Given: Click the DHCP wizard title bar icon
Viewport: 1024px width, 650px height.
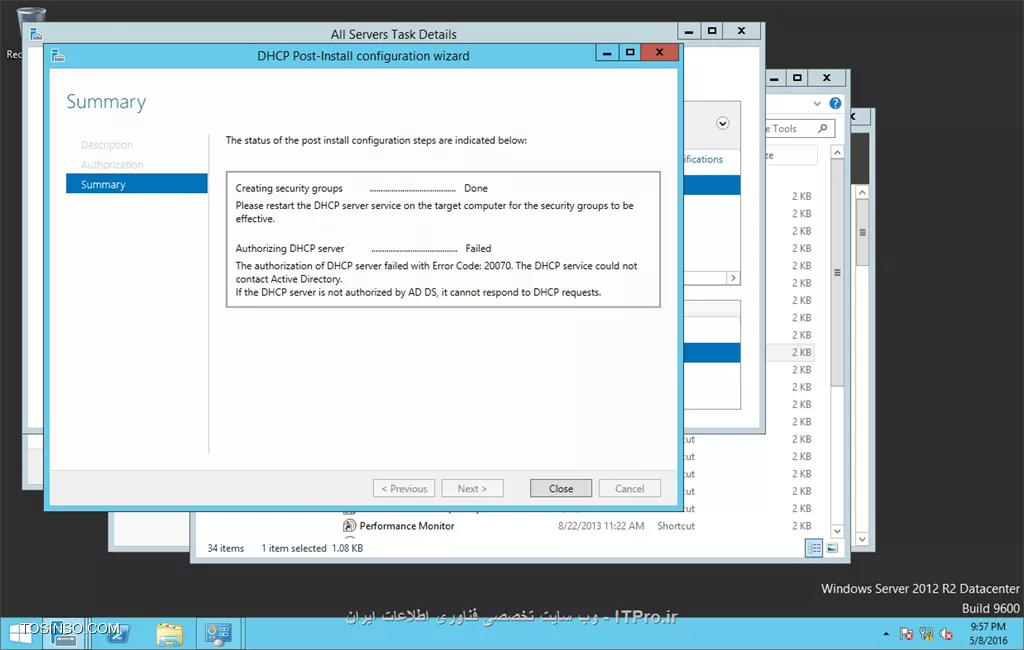Looking at the screenshot, I should [x=58, y=56].
